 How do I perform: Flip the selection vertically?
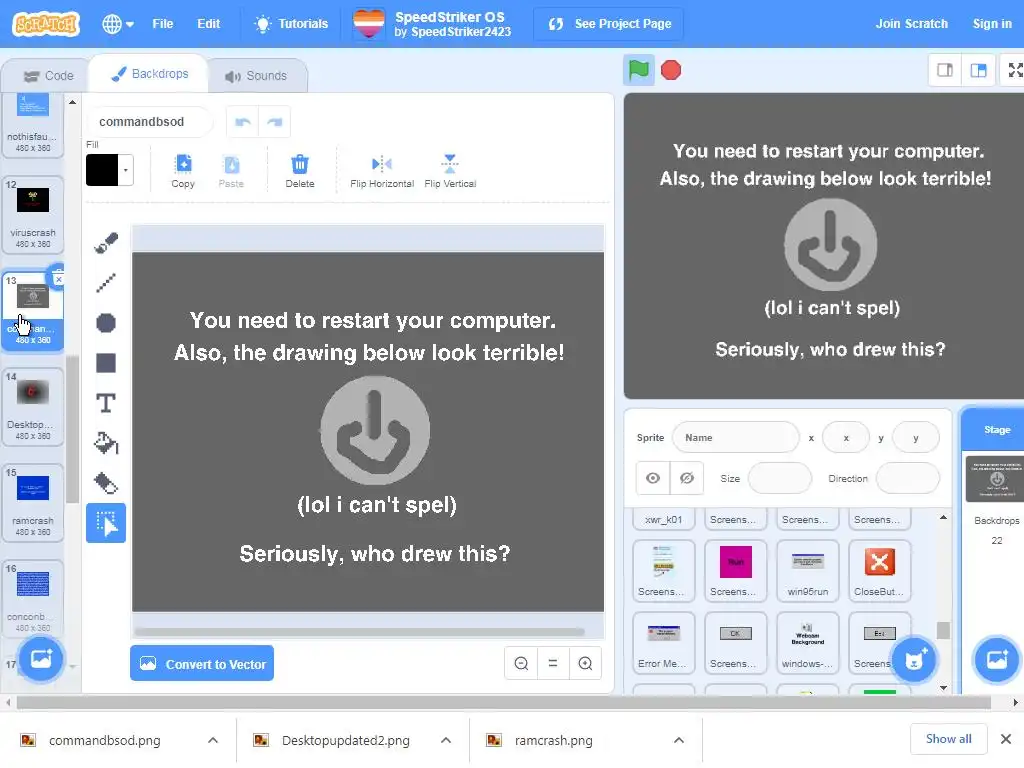450,171
